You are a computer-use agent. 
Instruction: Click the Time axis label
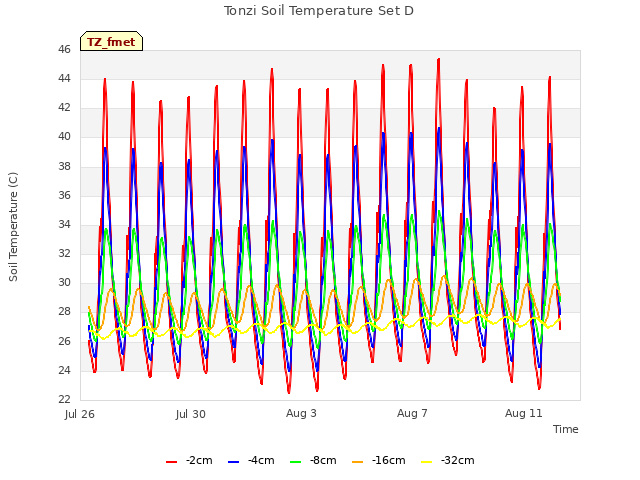(566, 429)
